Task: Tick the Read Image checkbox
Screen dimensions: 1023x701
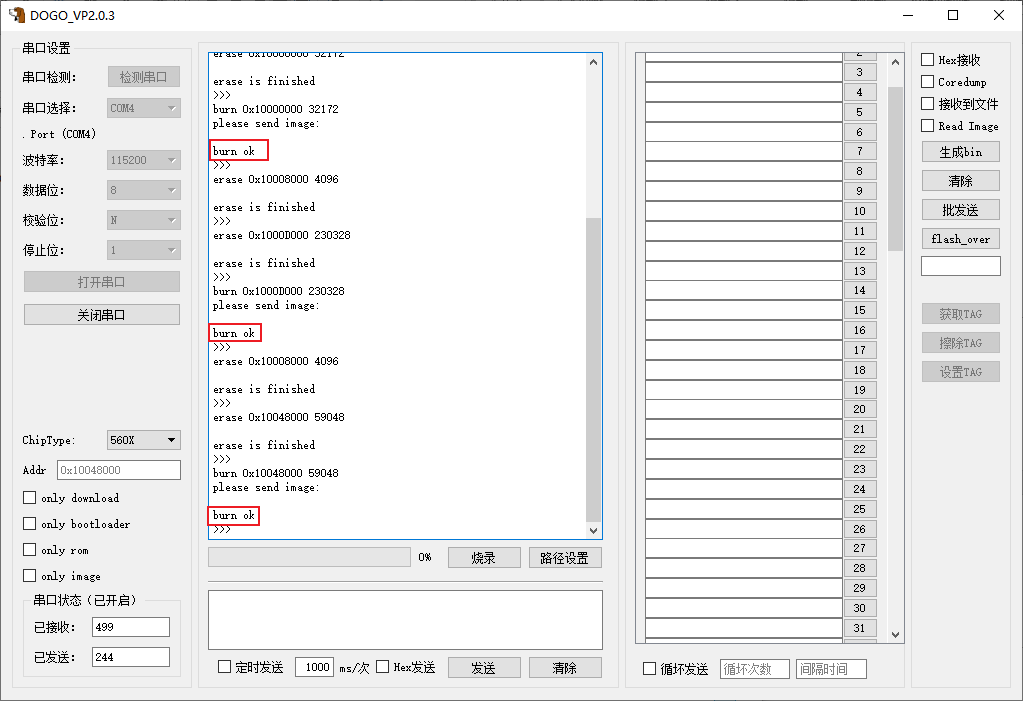Action: [x=927, y=126]
